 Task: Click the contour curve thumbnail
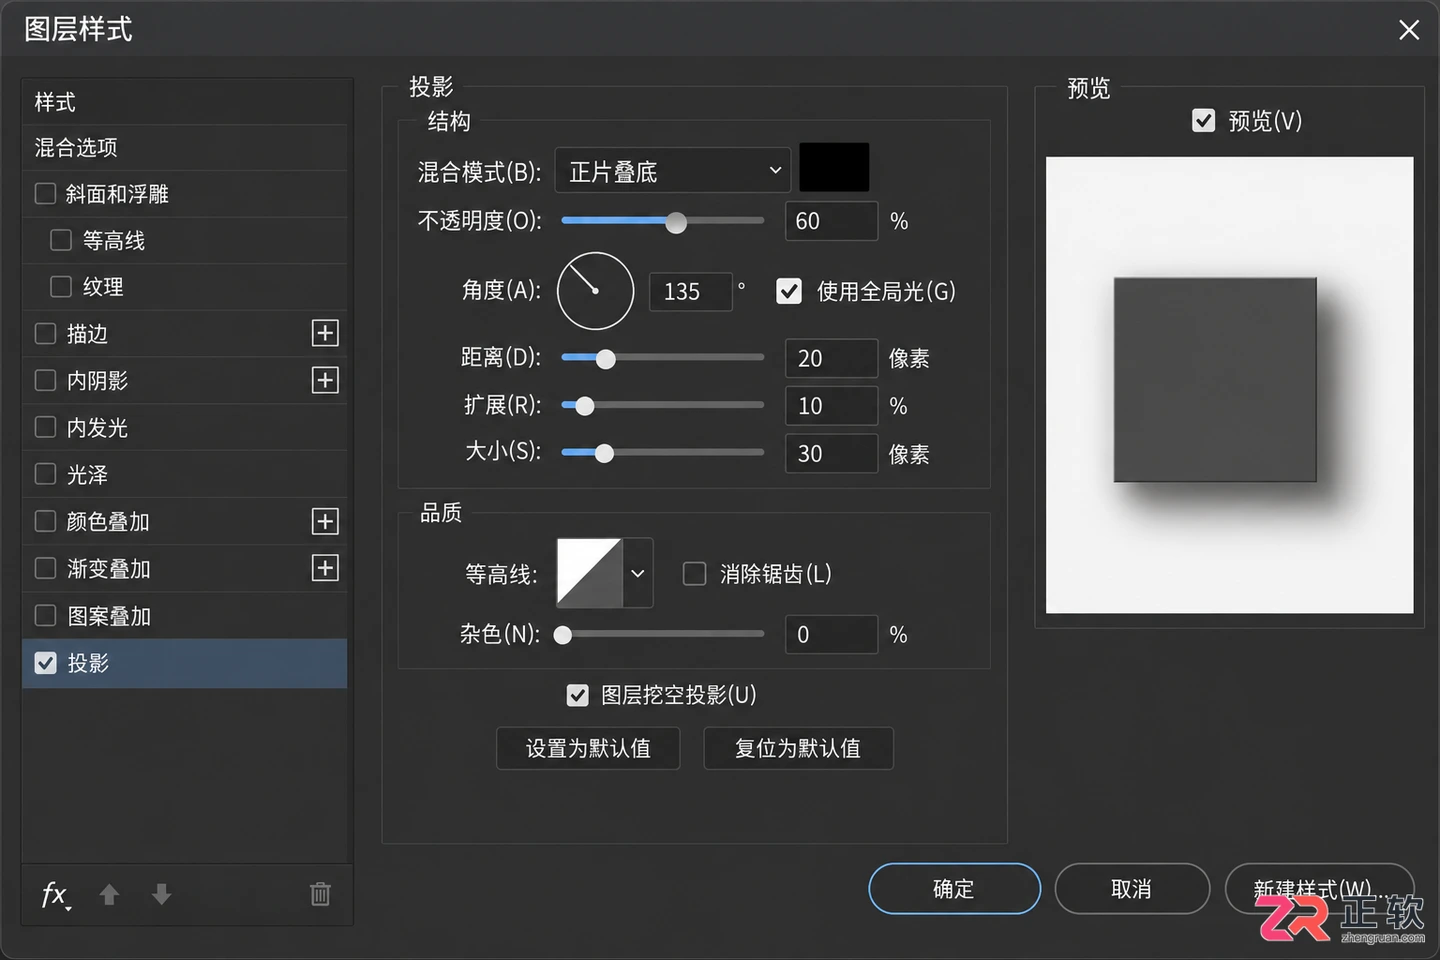pos(589,573)
